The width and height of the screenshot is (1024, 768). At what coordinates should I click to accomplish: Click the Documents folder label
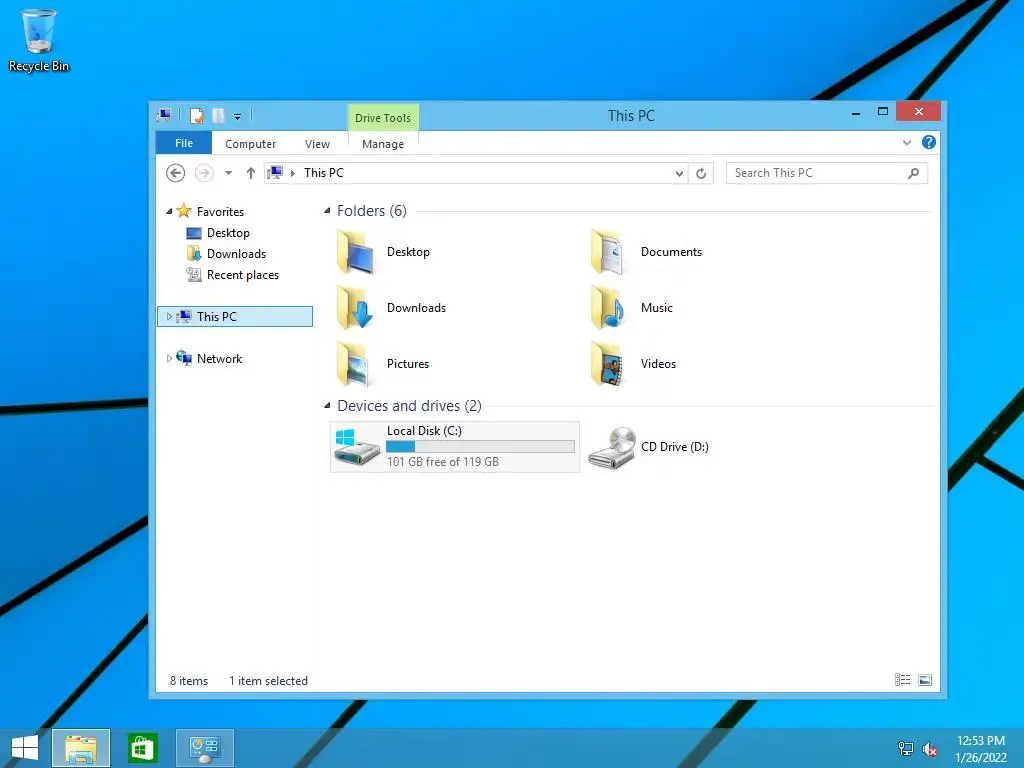(x=671, y=252)
